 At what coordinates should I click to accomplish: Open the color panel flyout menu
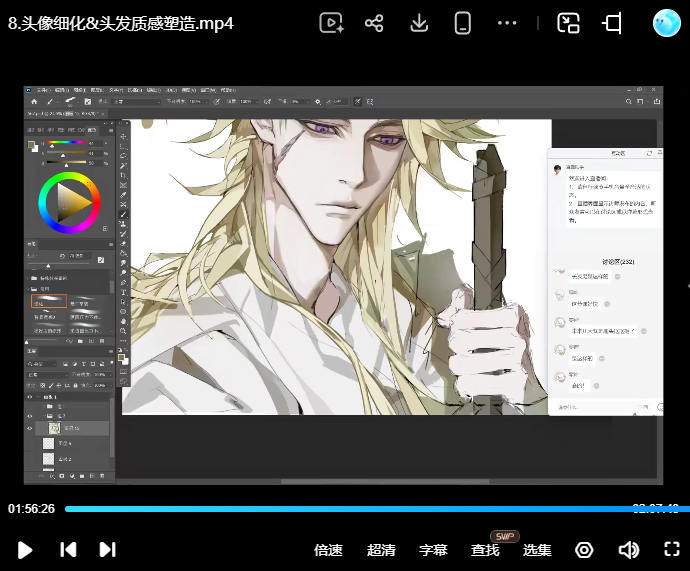(x=110, y=130)
